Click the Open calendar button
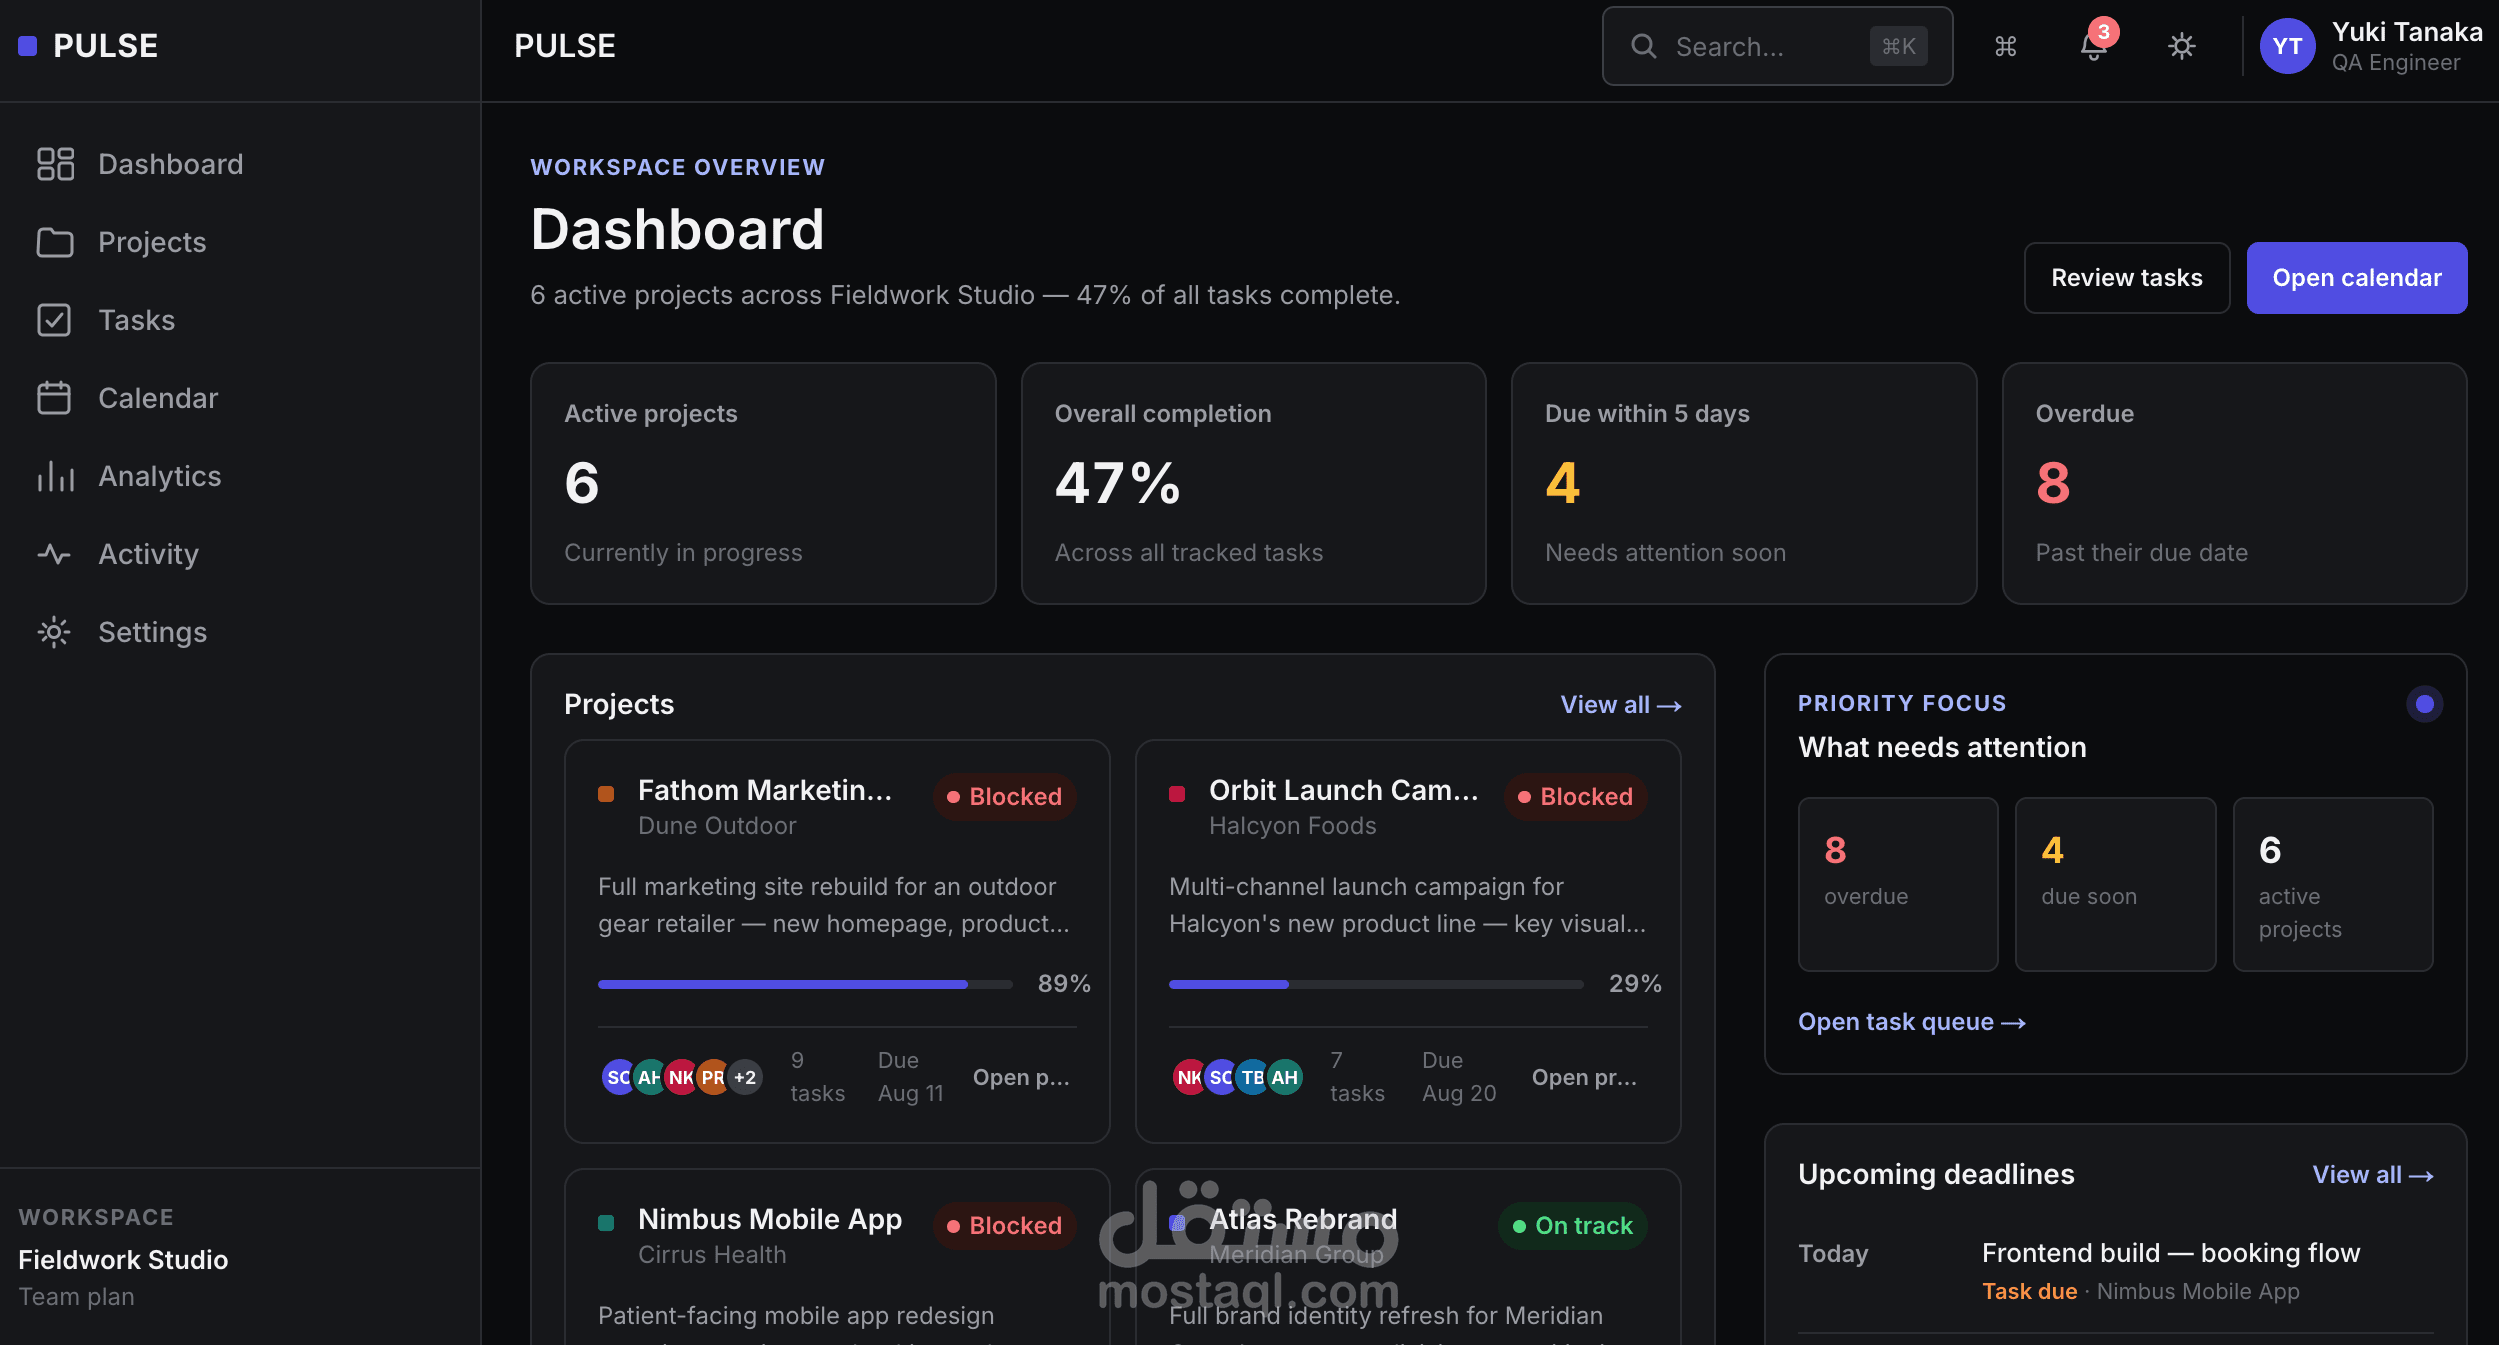Viewport: 2499px width, 1345px height. (2357, 278)
